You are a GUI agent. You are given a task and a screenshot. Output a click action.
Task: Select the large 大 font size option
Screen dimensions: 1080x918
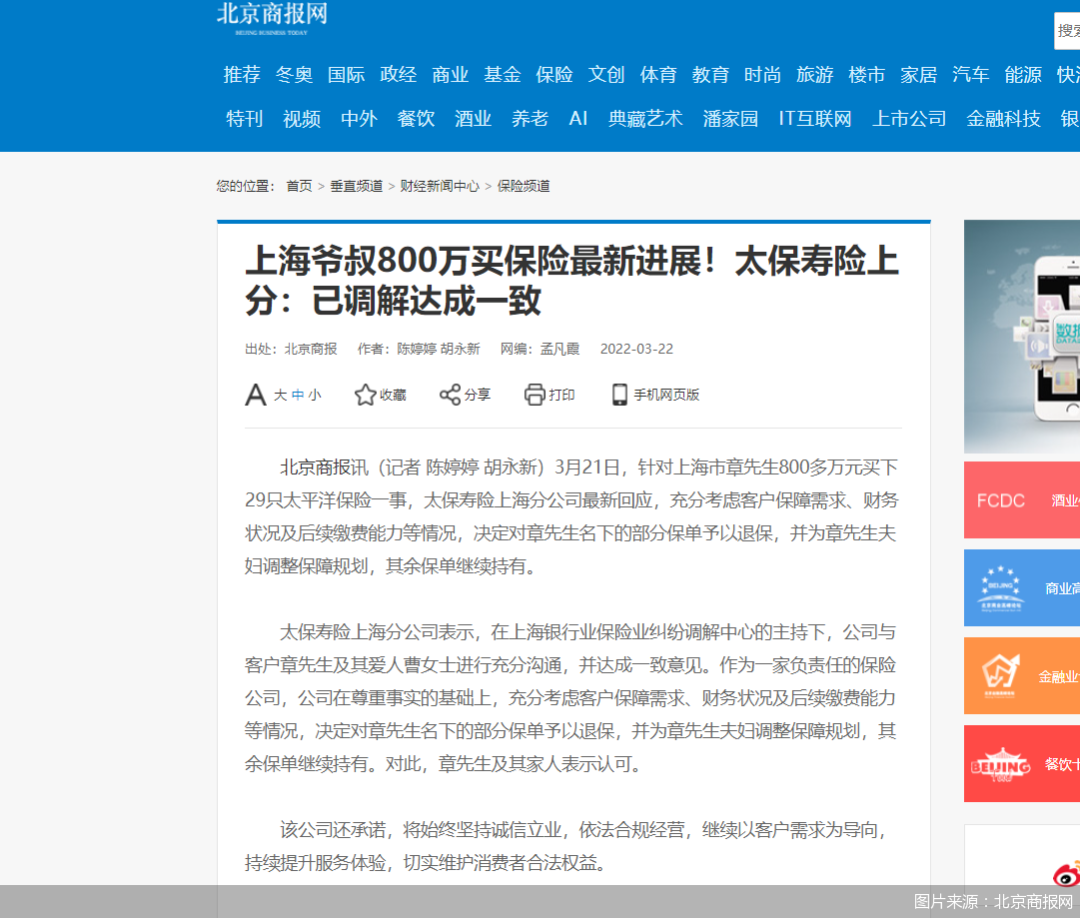click(280, 396)
